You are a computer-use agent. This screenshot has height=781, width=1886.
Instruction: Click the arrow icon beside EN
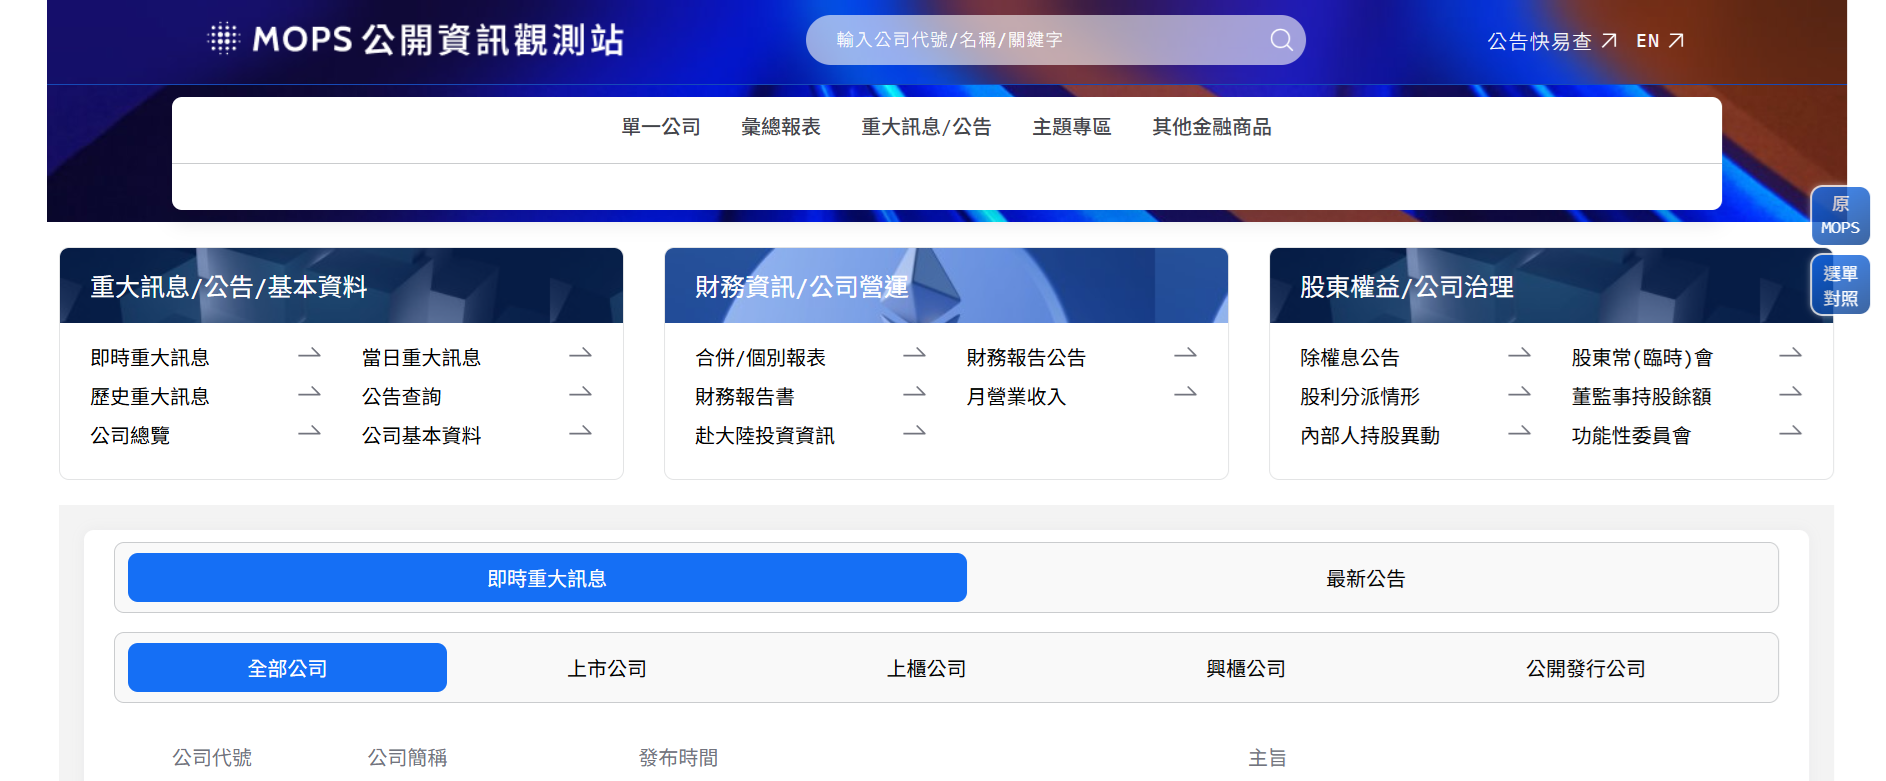(1677, 41)
